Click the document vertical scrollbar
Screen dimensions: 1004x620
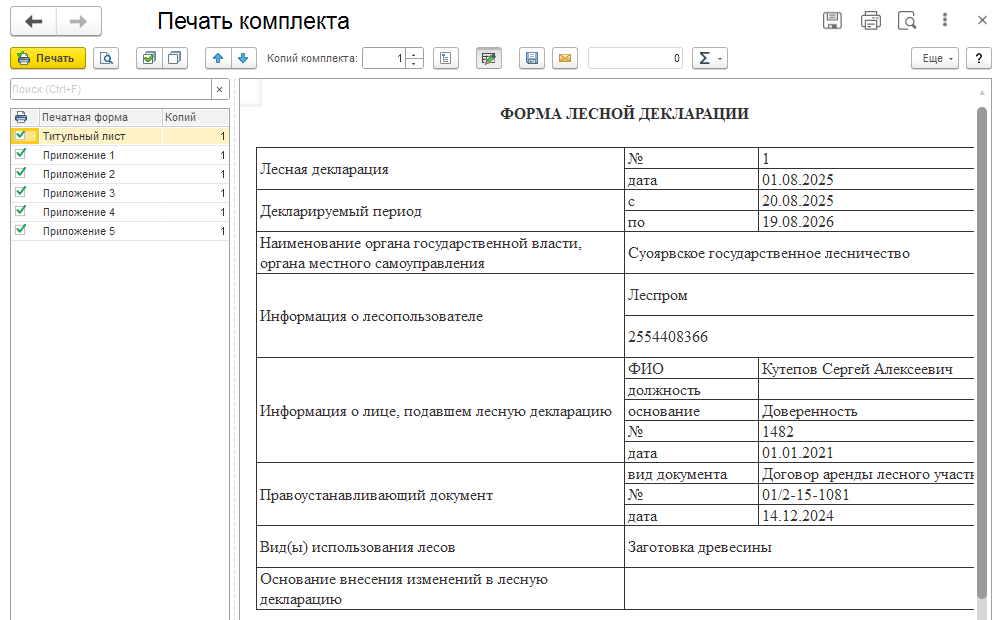coord(982,352)
